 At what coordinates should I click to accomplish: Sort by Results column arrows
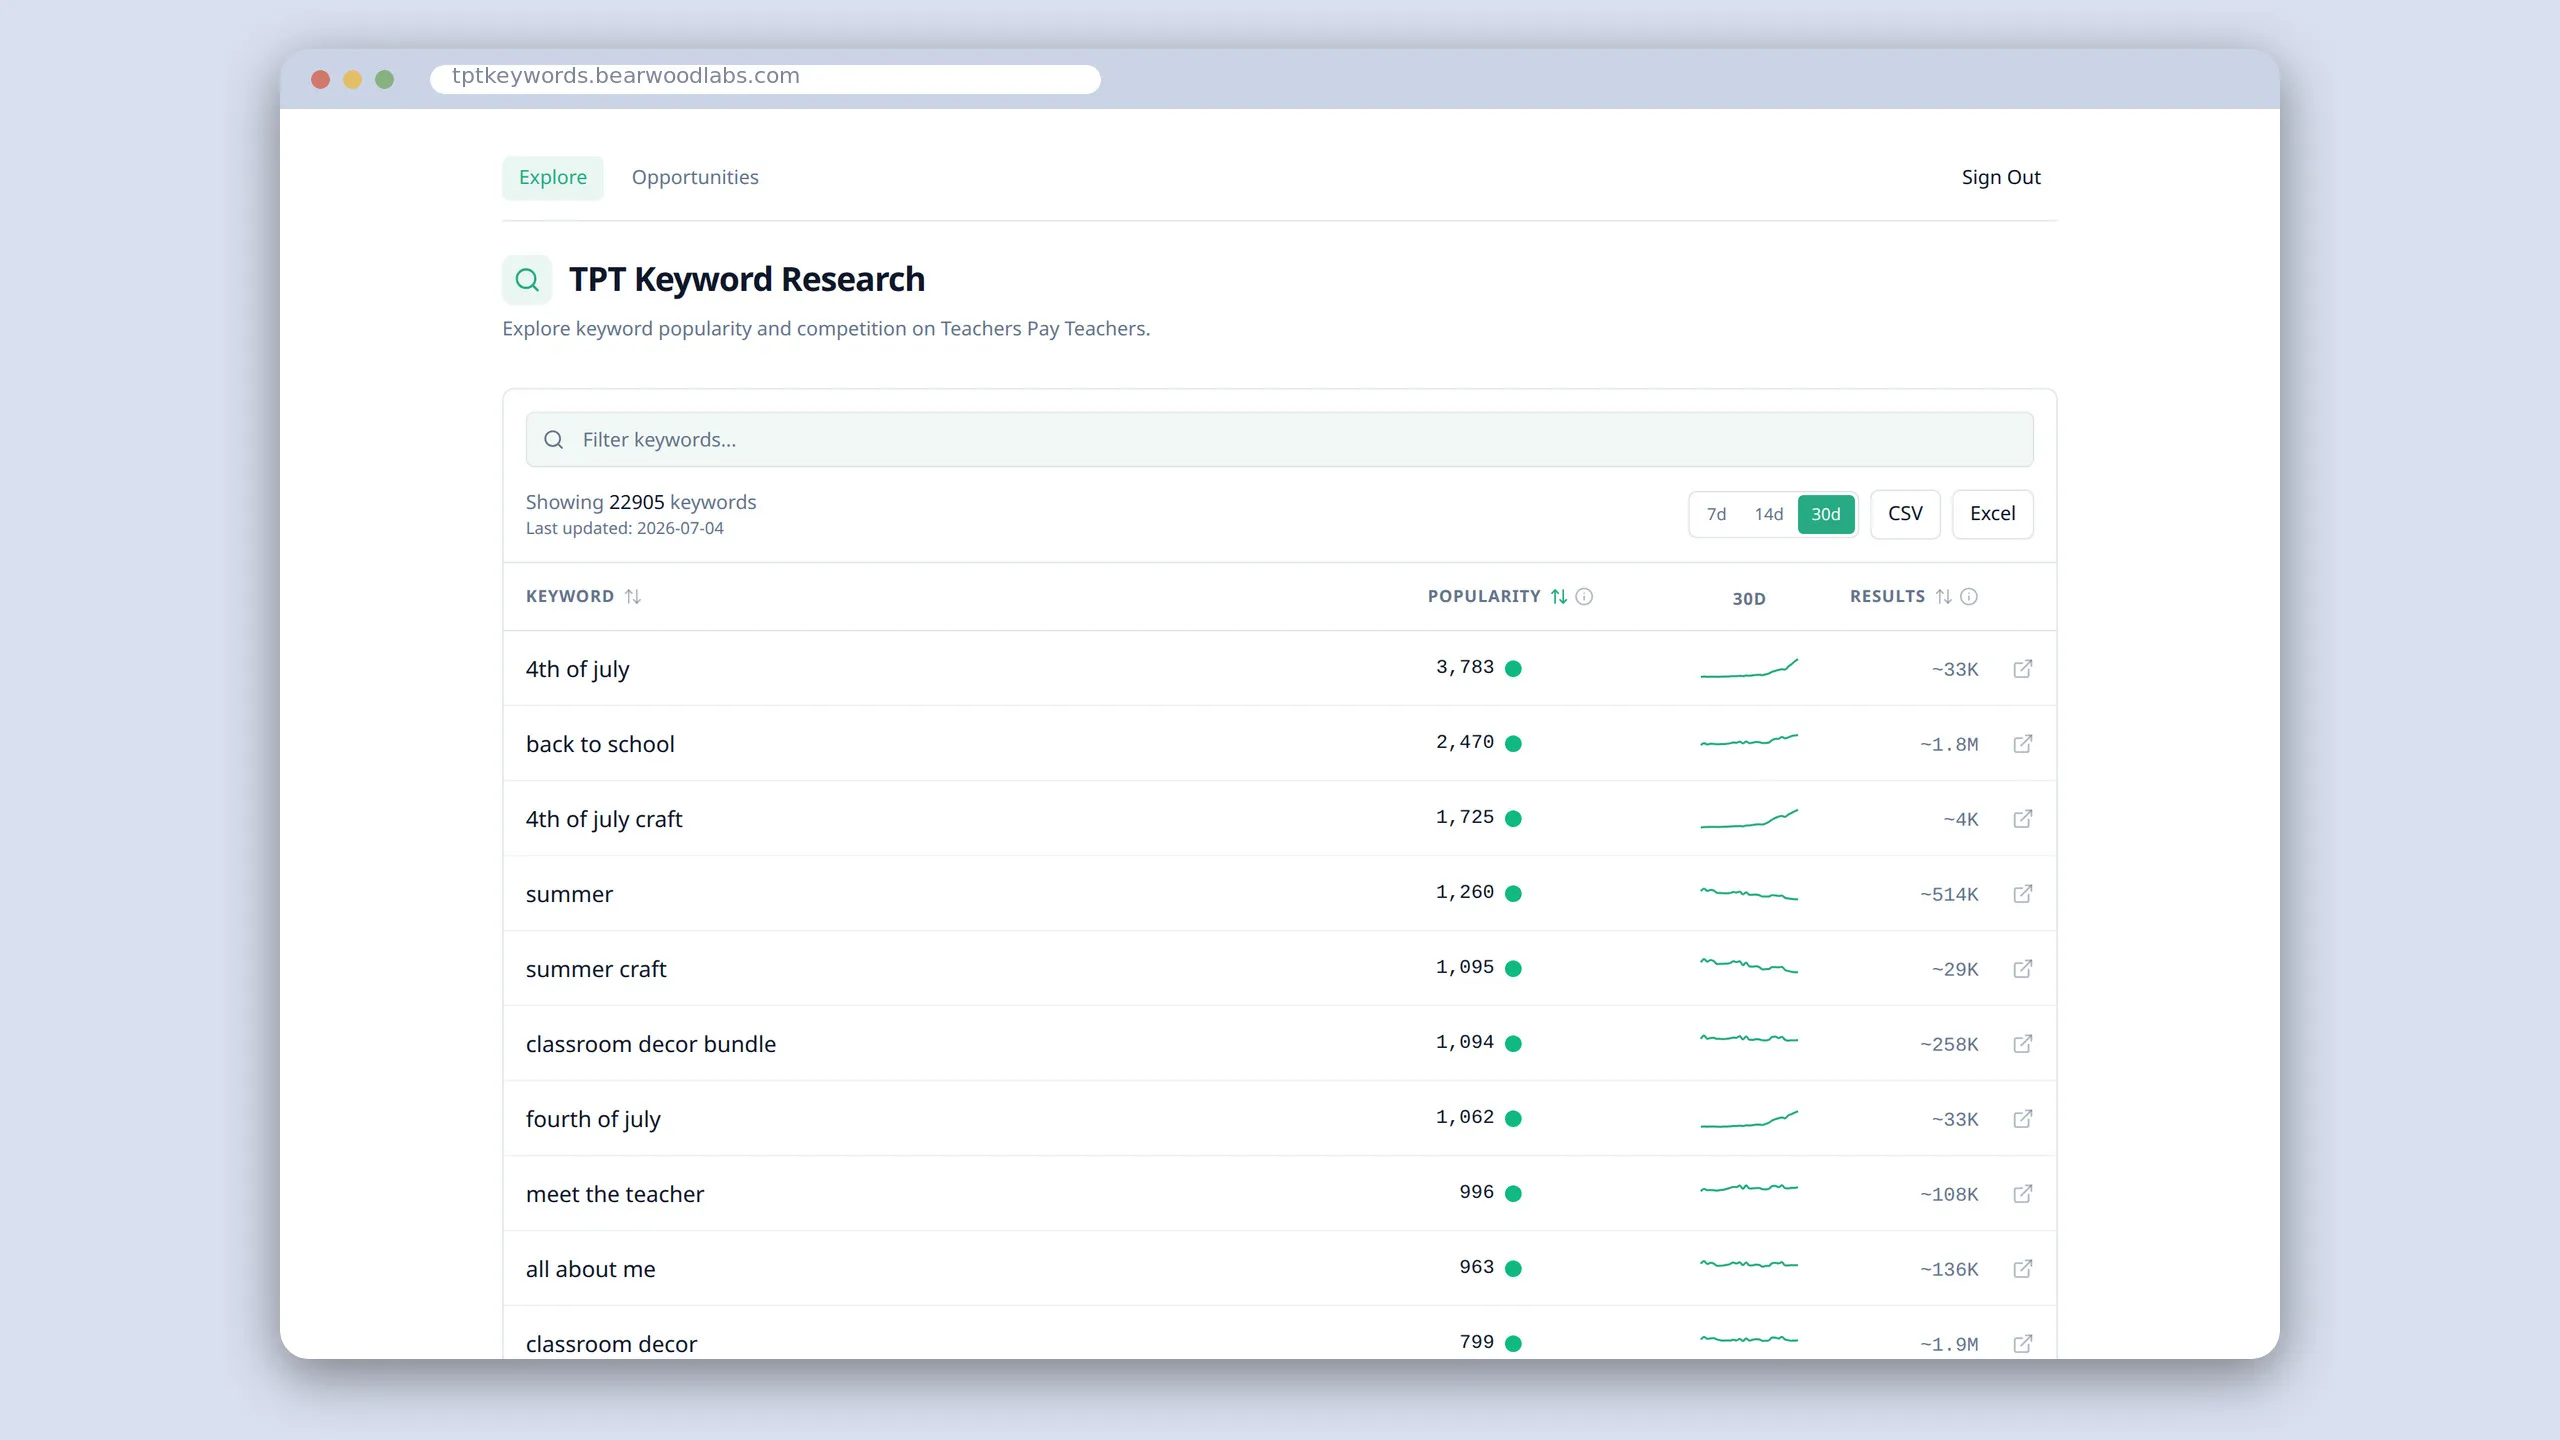[x=1943, y=597]
